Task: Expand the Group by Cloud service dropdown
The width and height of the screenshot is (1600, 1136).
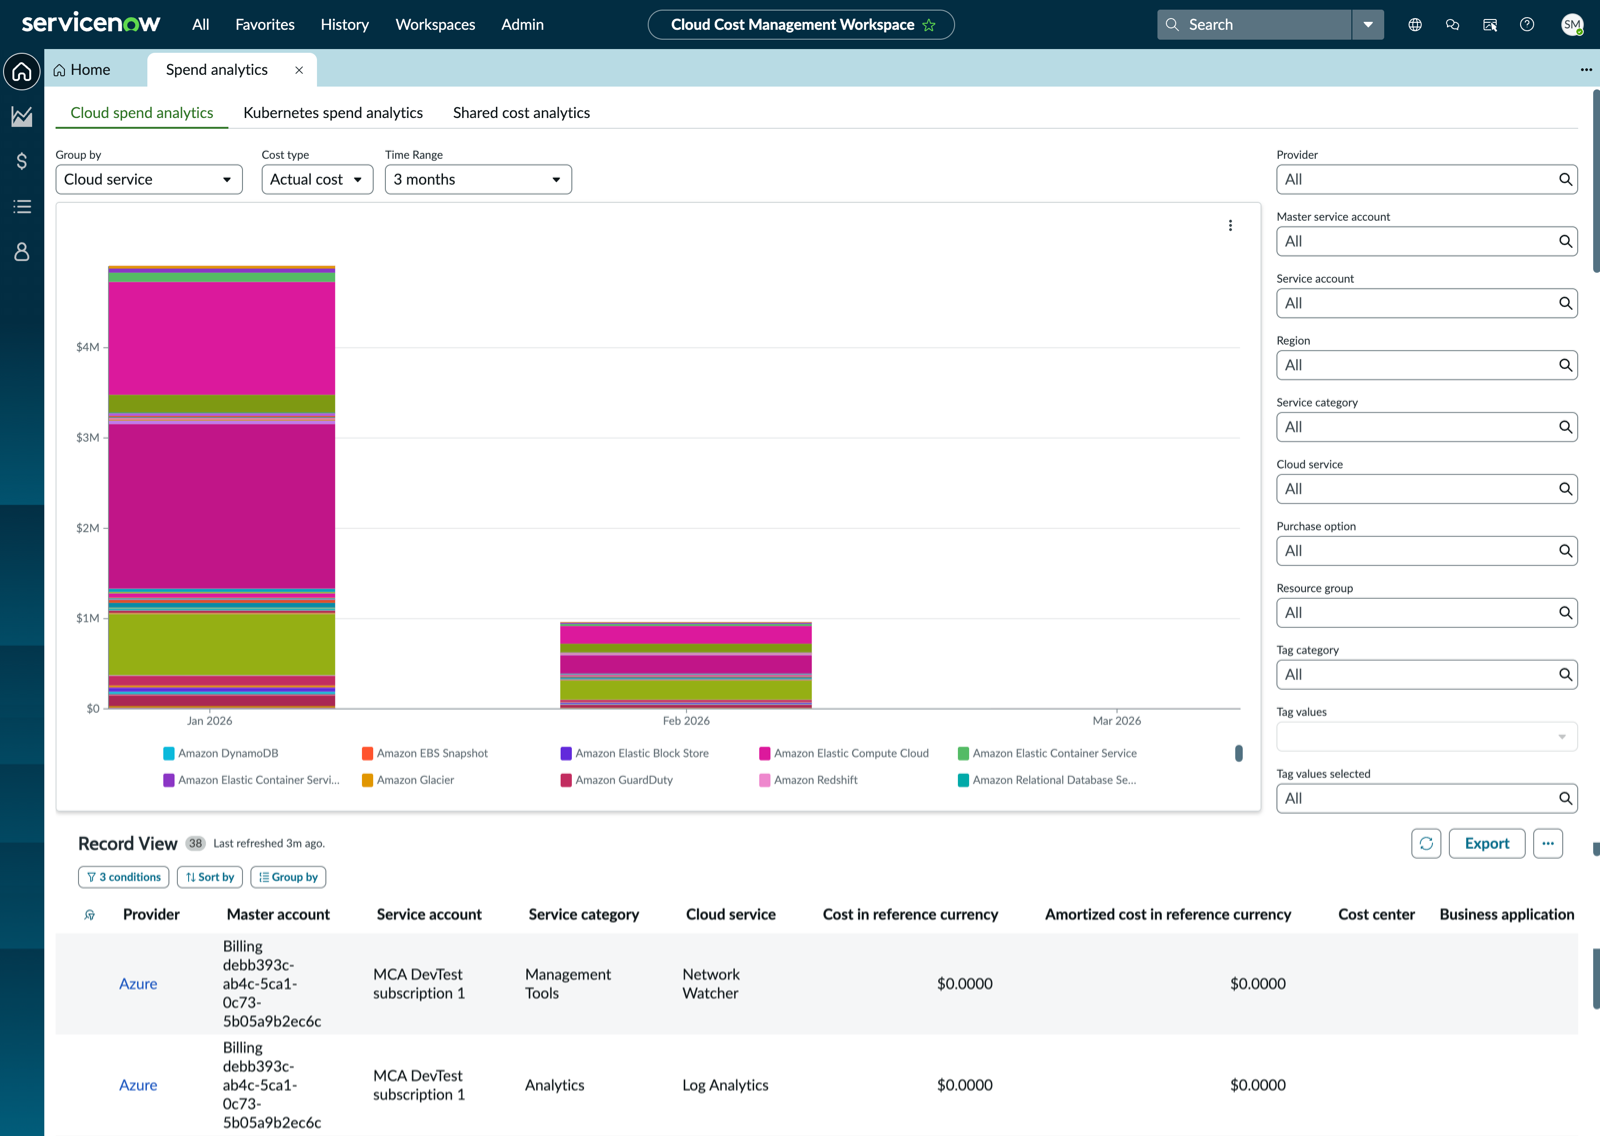Action: [x=149, y=180]
